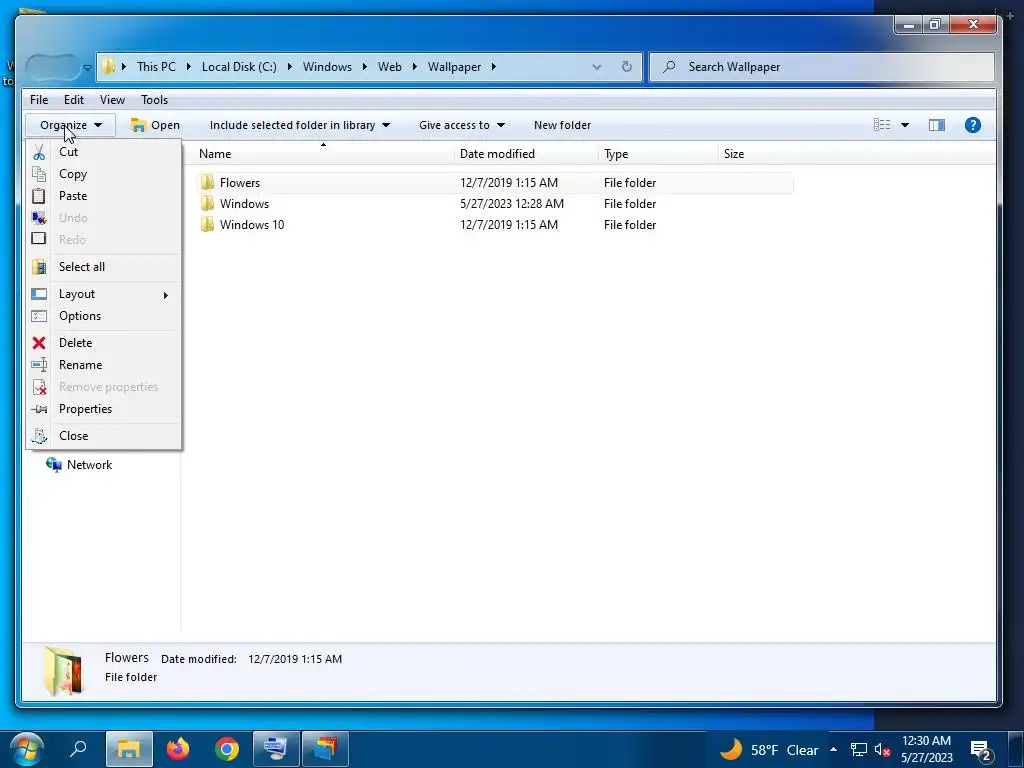Click the refresh icon in address bar
The width and height of the screenshot is (1024, 768).
point(626,67)
